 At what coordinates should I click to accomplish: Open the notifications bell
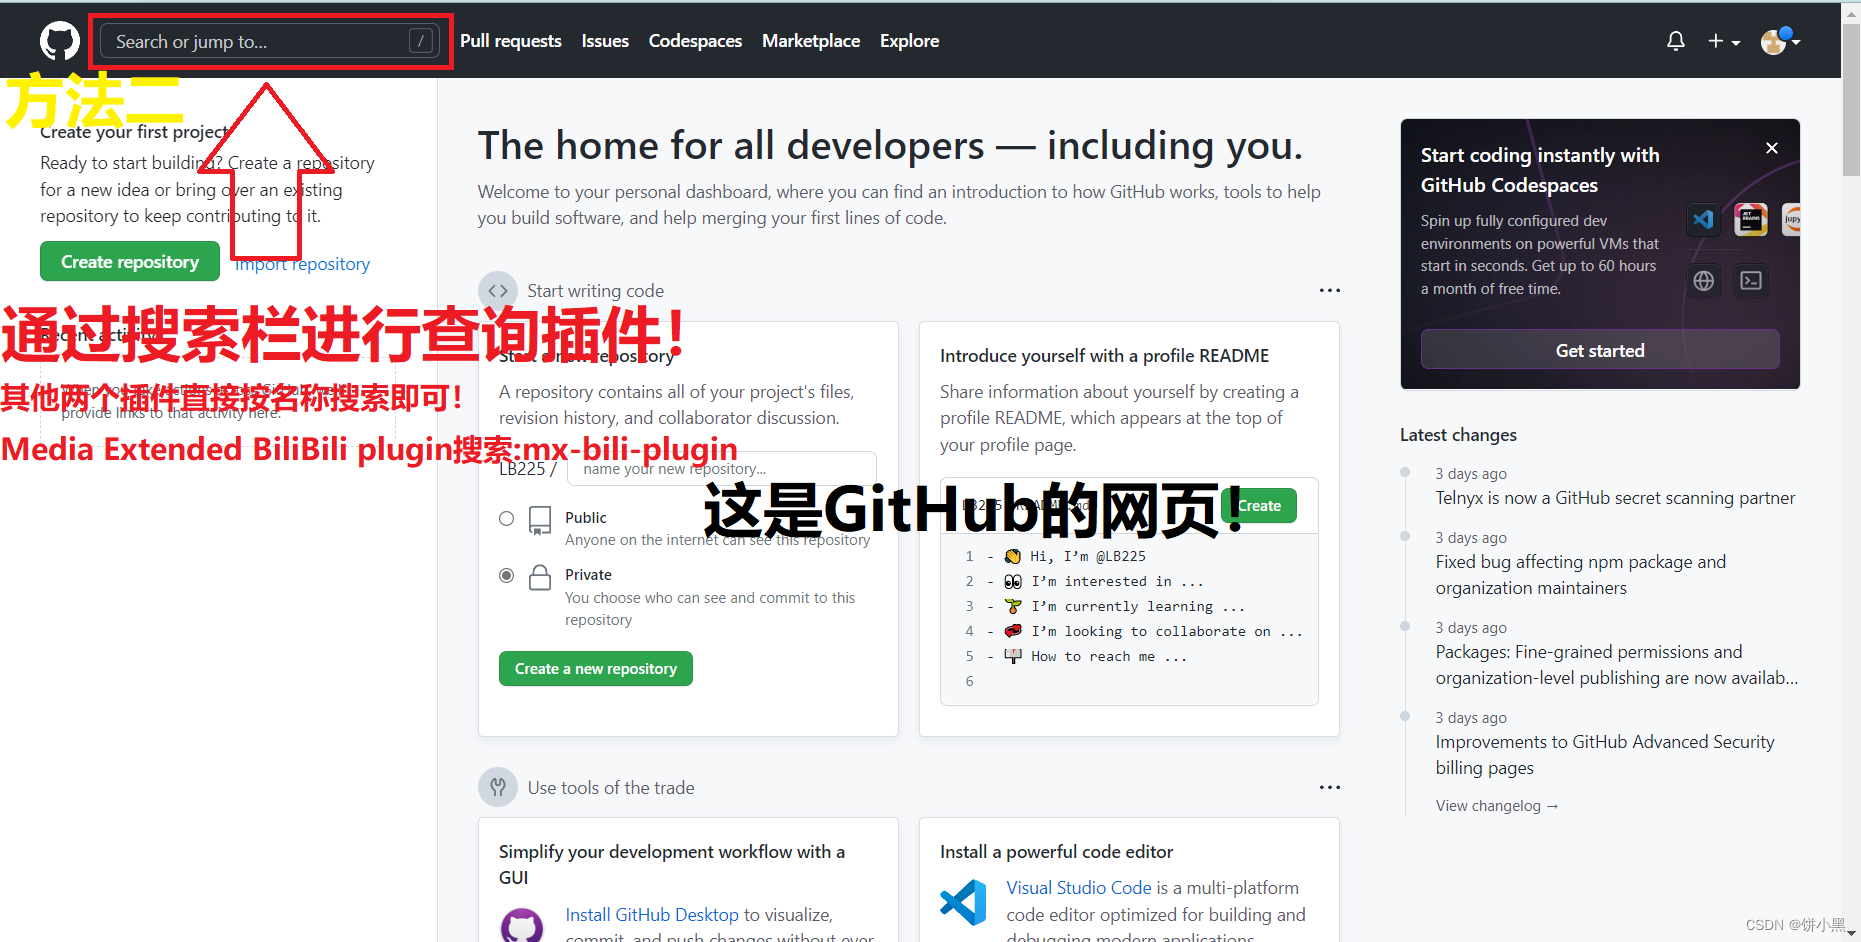(x=1676, y=41)
